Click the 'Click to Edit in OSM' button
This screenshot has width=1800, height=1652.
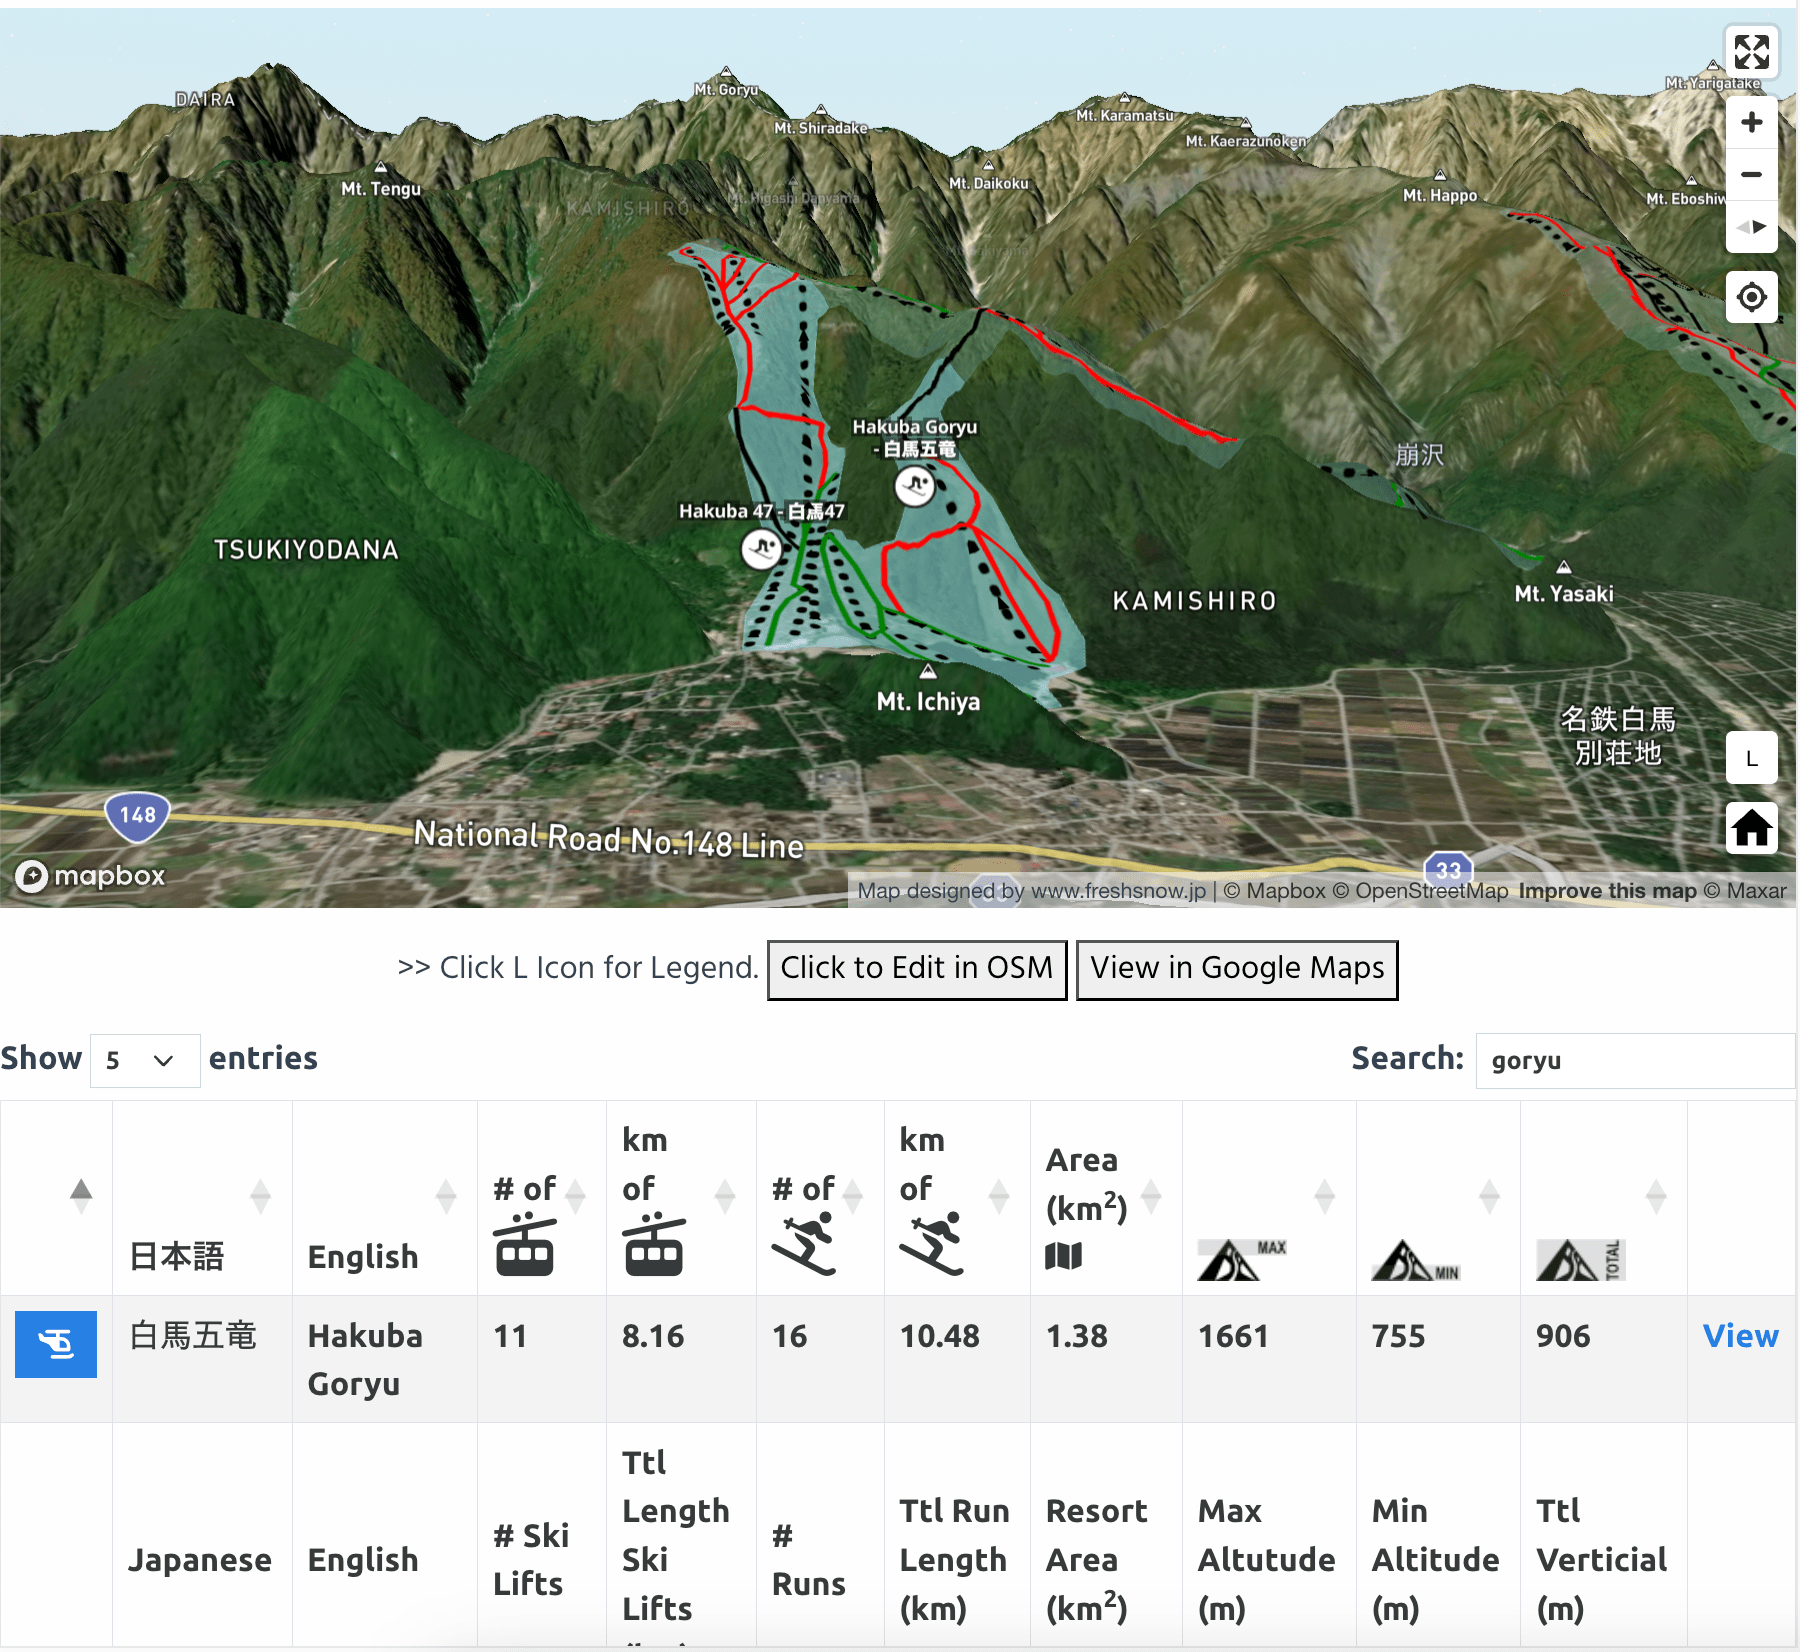point(916,968)
